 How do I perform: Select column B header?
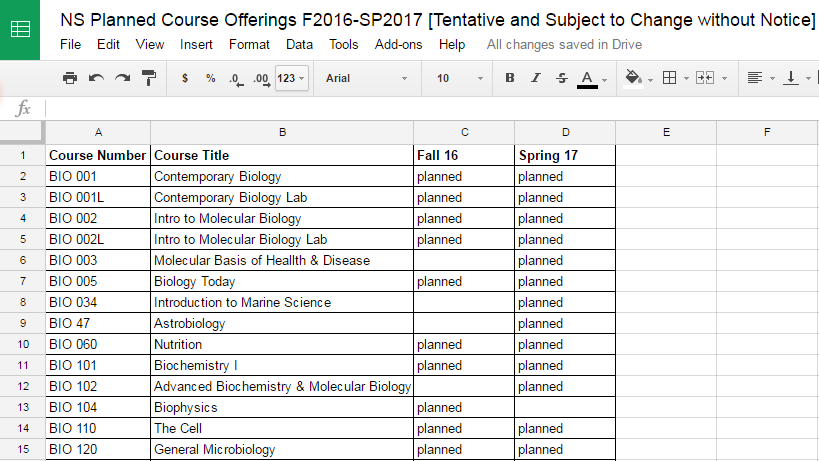click(x=282, y=133)
